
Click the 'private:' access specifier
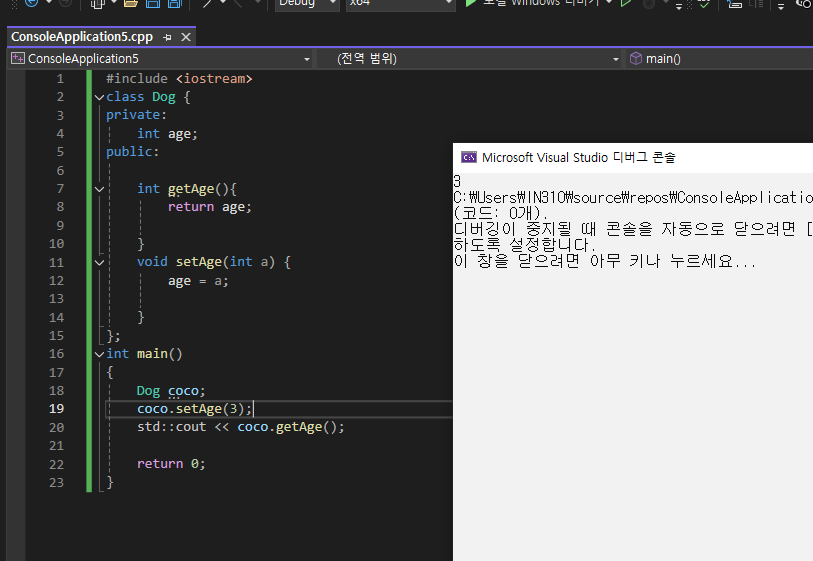(x=136, y=115)
